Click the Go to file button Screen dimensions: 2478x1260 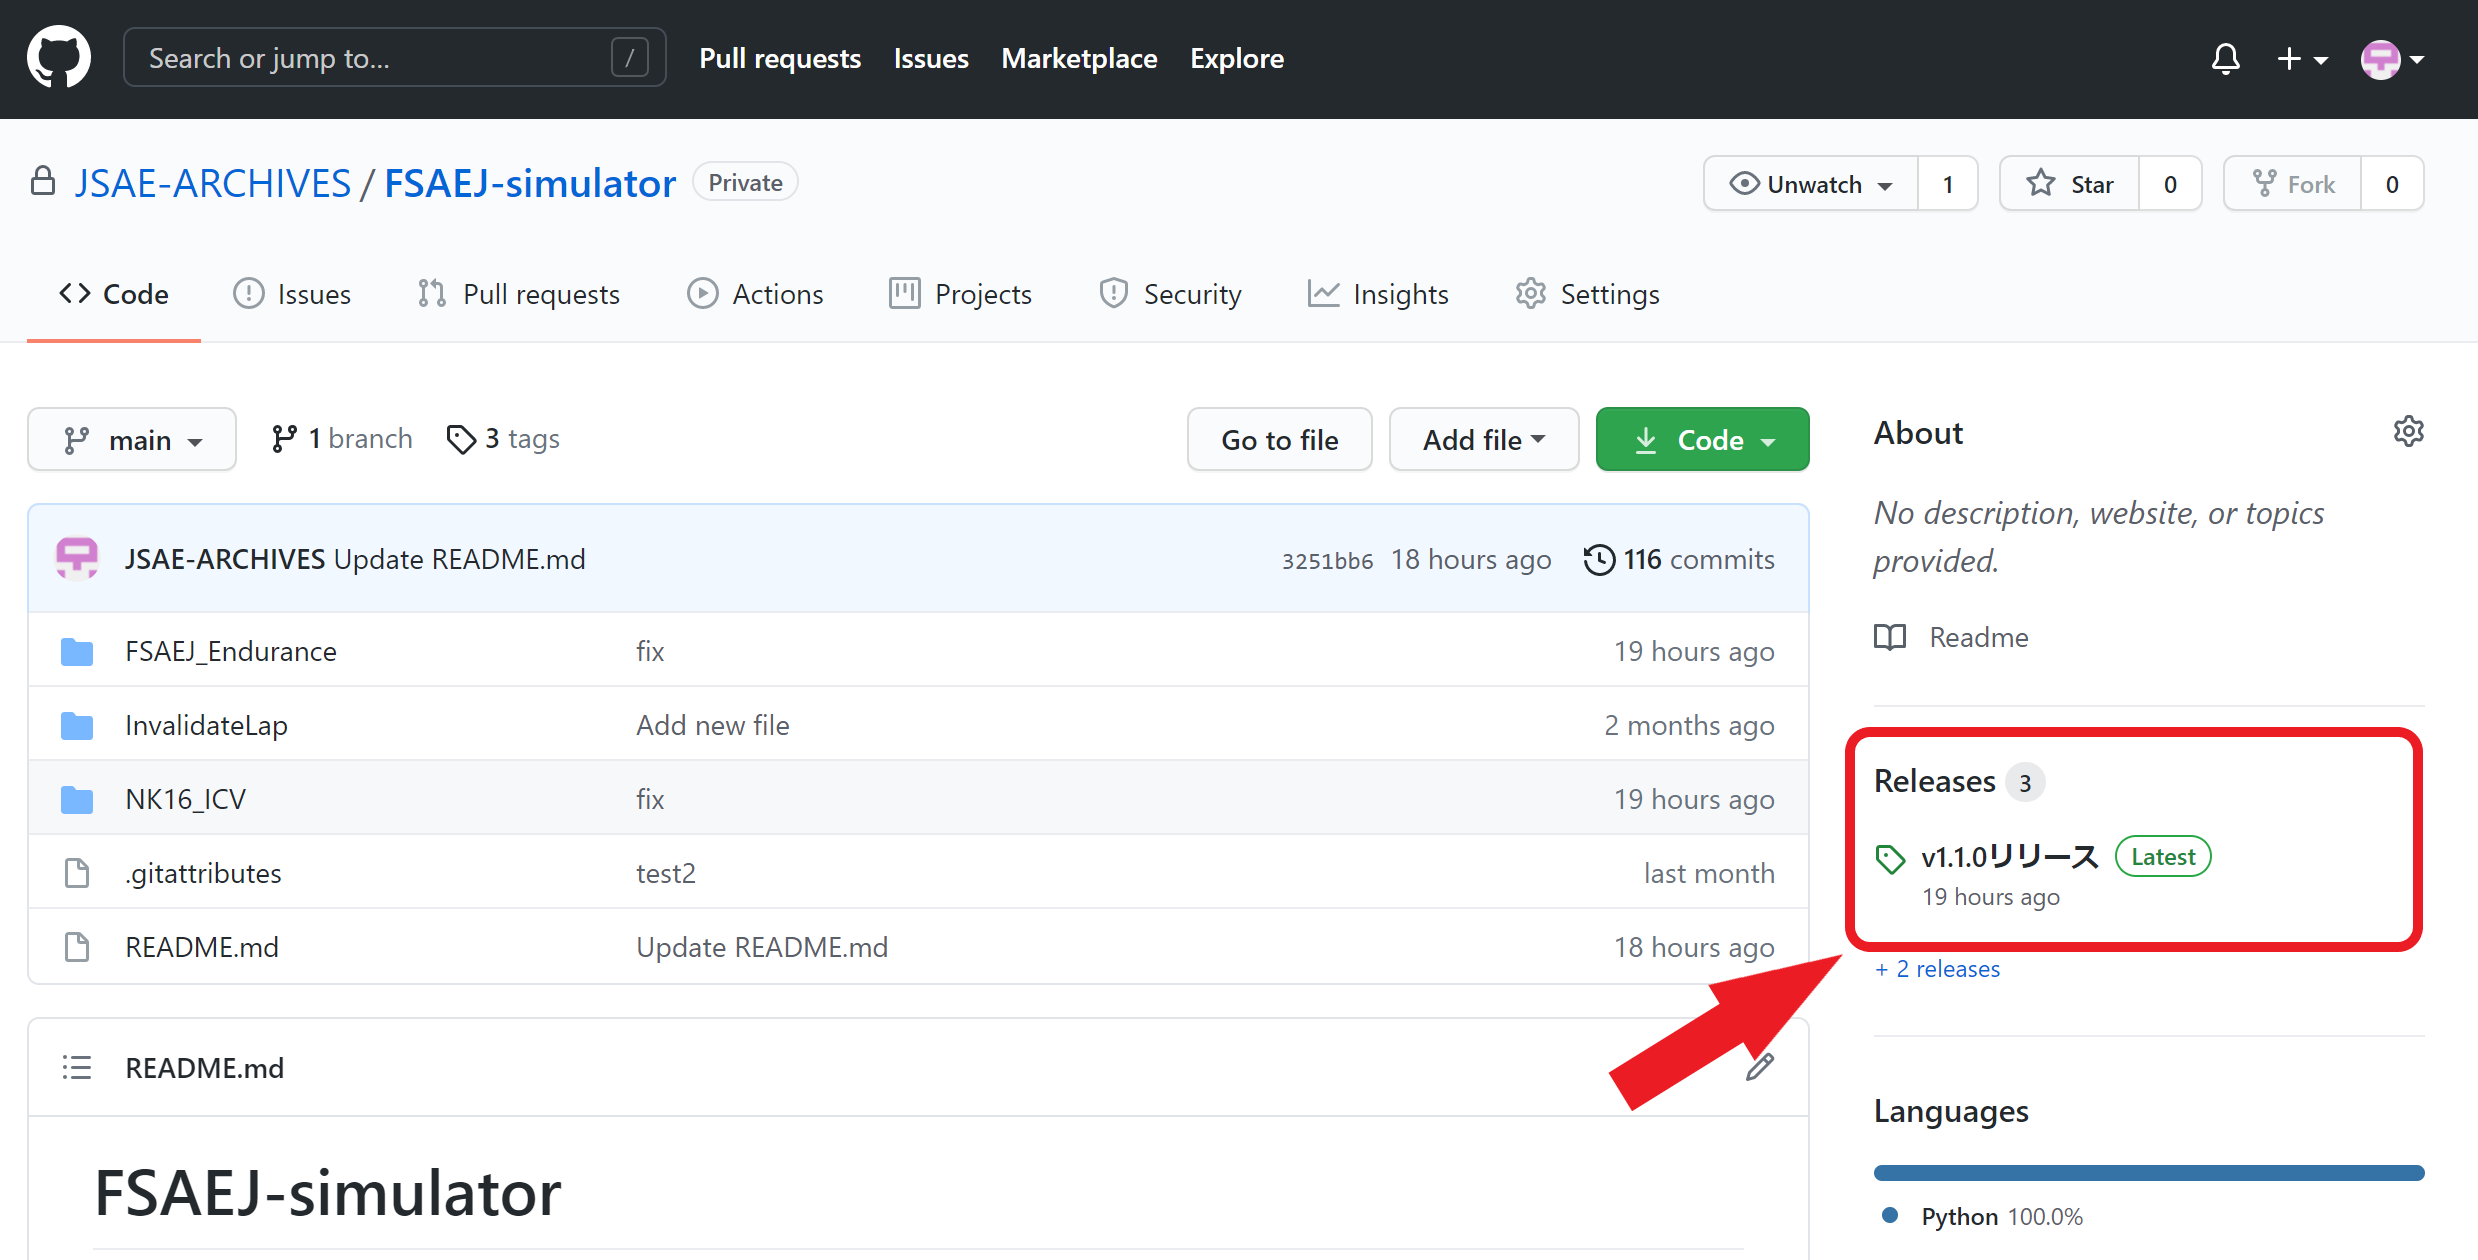pos(1279,440)
